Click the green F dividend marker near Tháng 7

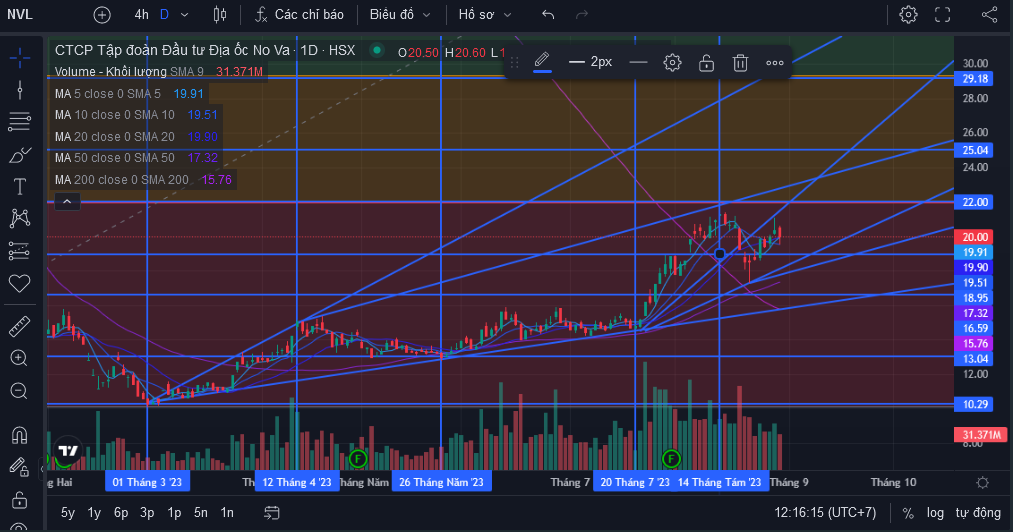pos(671,459)
